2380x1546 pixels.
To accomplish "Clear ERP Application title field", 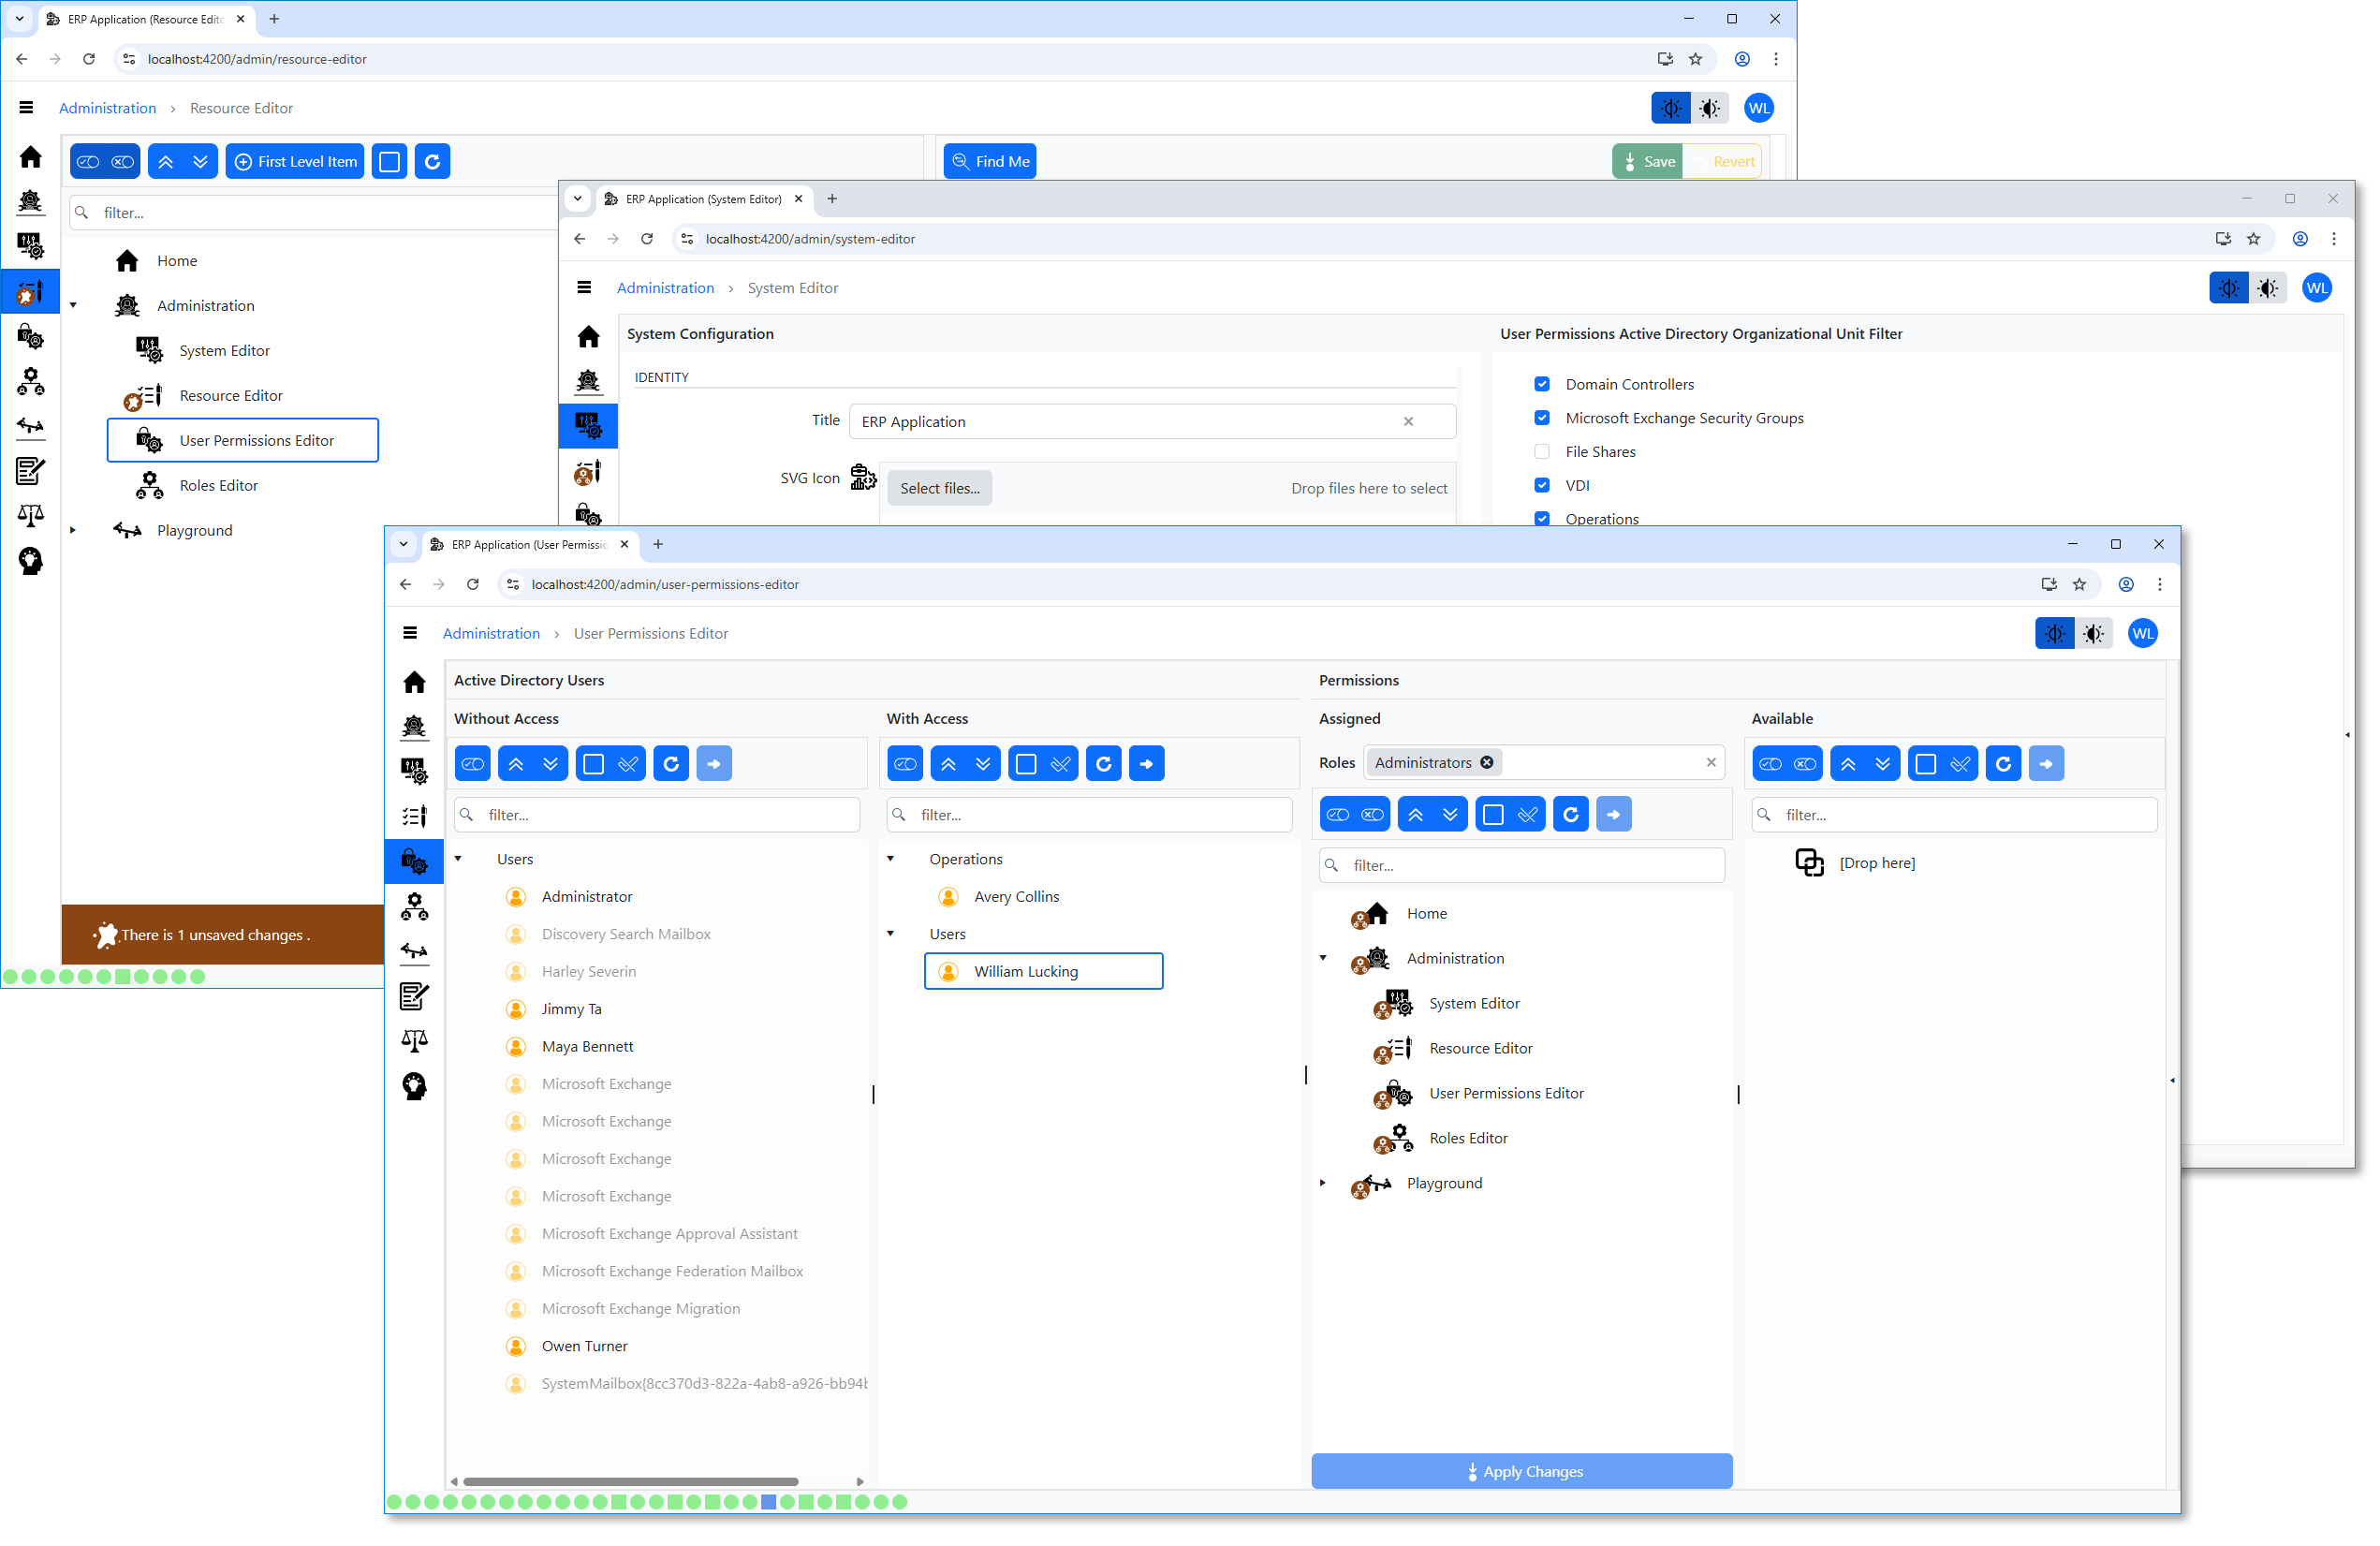I will tap(1408, 421).
